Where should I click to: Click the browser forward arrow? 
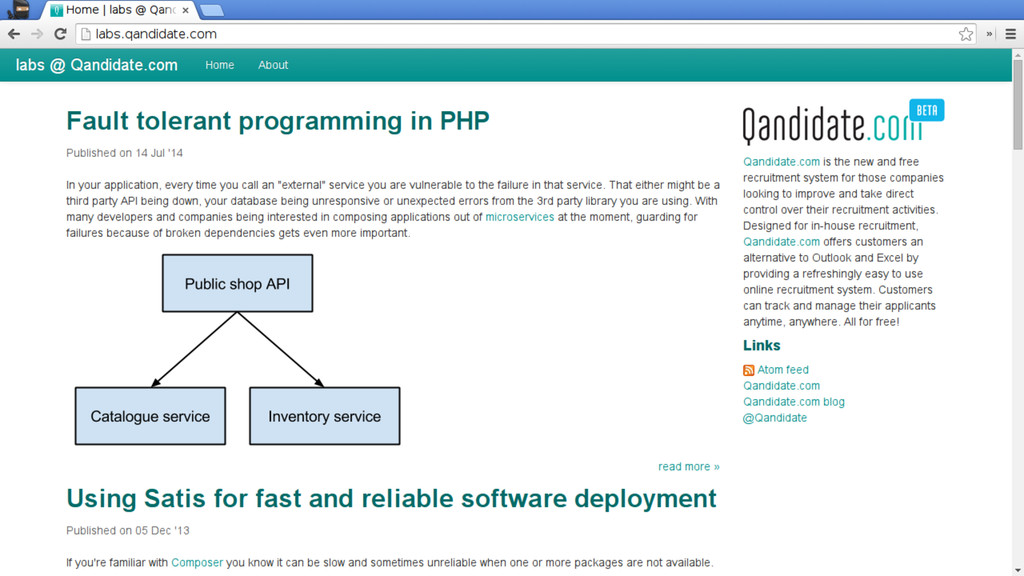(x=37, y=34)
